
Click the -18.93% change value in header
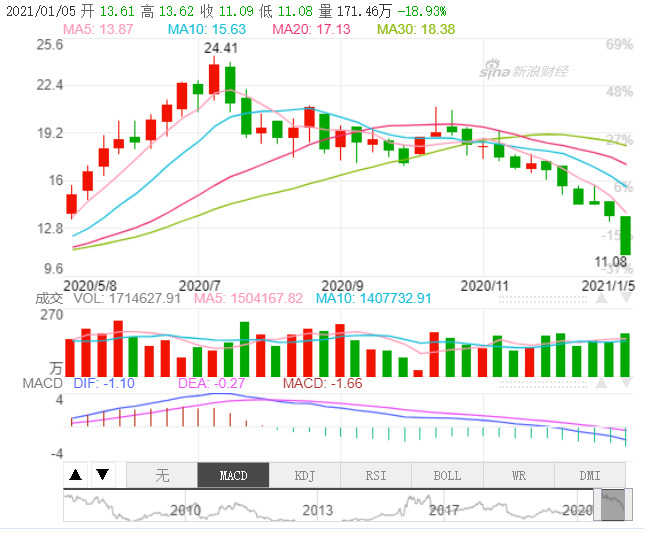click(x=422, y=11)
